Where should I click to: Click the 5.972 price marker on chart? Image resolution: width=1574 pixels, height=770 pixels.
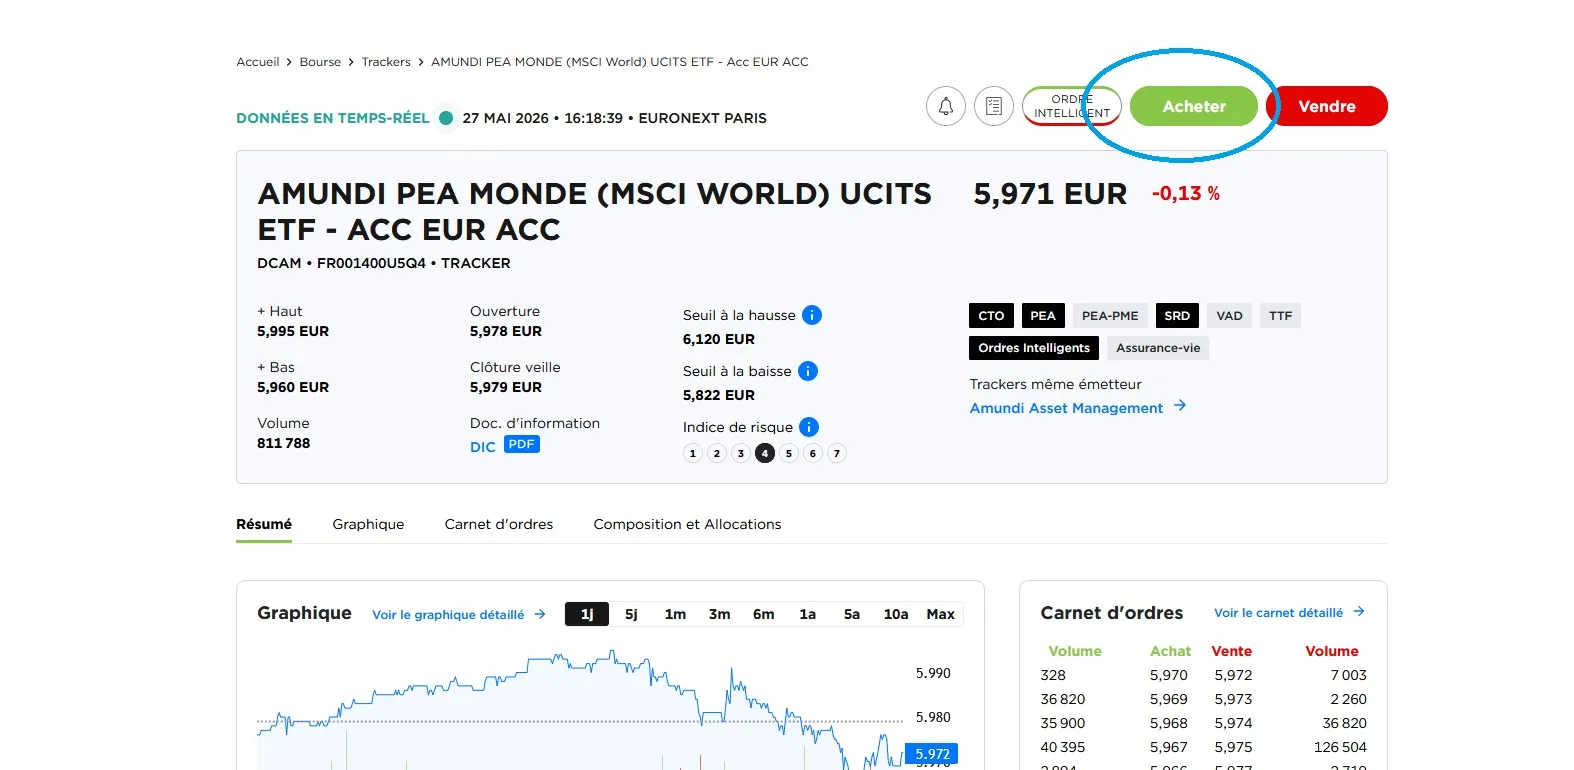(x=933, y=754)
